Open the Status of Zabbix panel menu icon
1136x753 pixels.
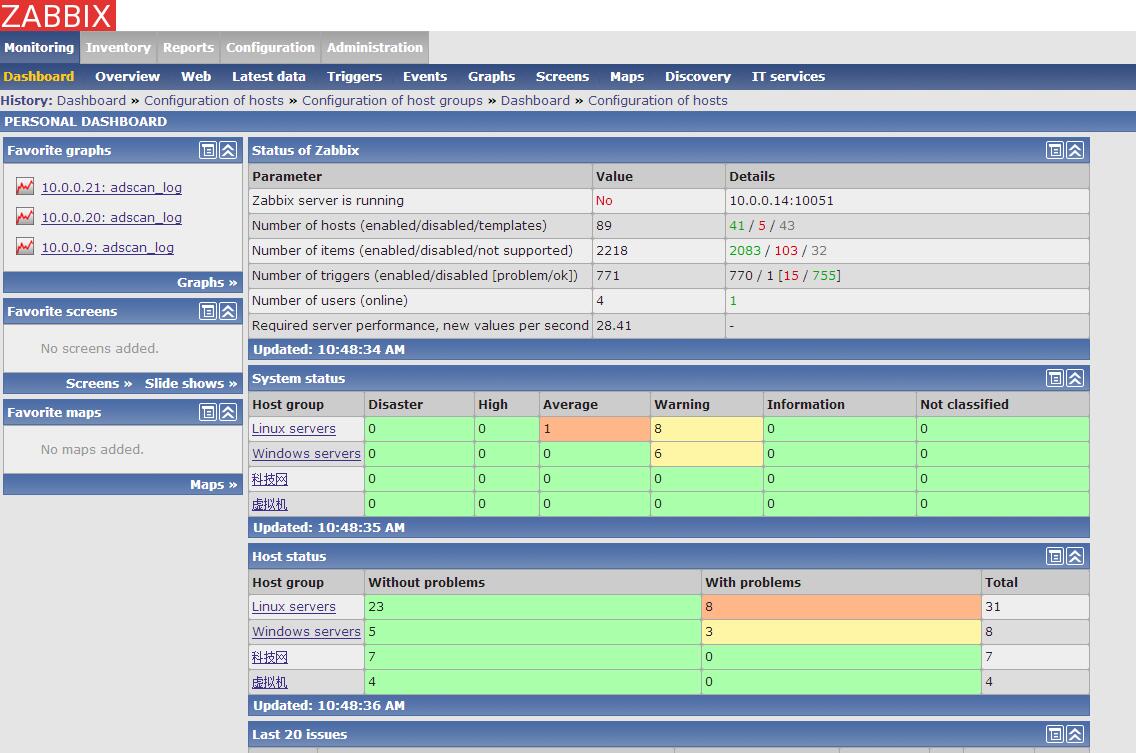pyautogui.click(x=1054, y=150)
